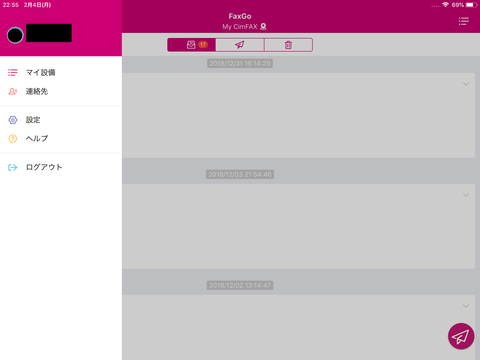
Task: Click the ヘルプ question mark icon
Action: tap(13, 138)
